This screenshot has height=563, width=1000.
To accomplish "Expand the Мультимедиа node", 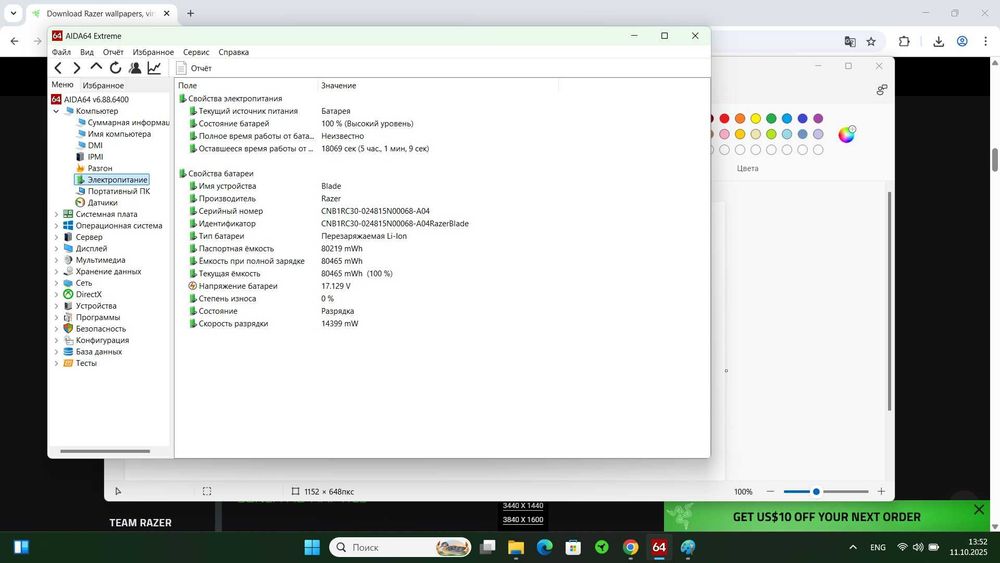I will (x=56, y=260).
